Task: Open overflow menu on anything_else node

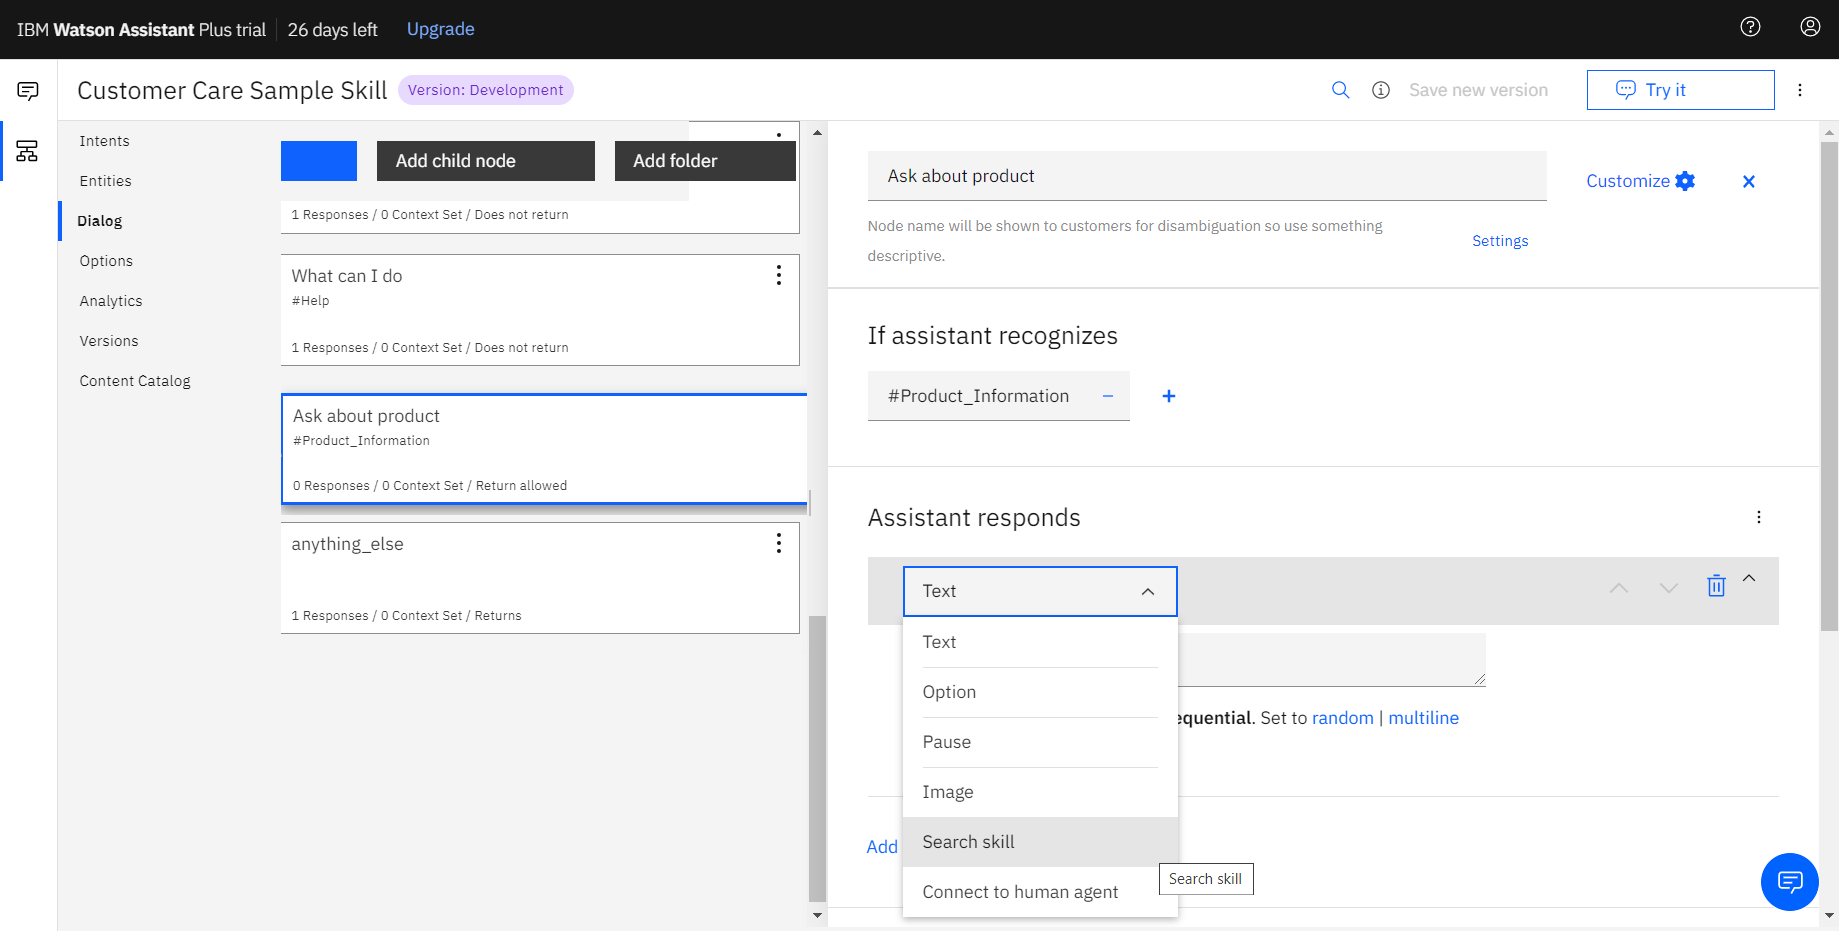Action: tap(779, 543)
